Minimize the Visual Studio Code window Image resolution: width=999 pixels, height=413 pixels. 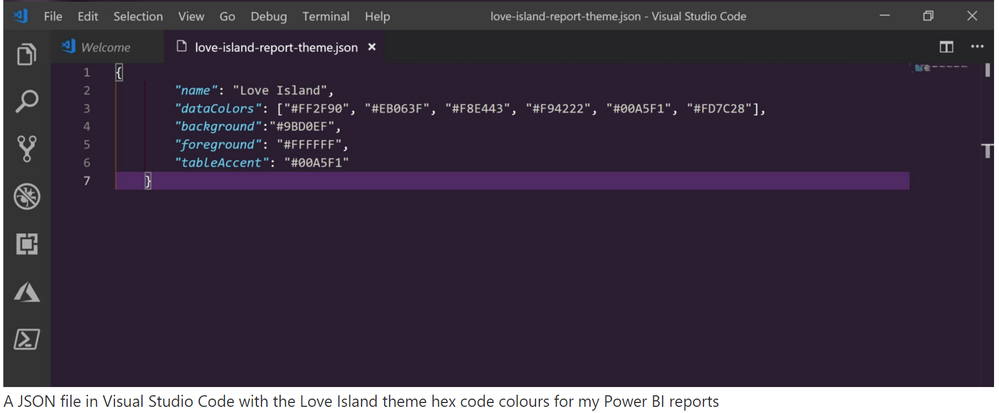884,16
